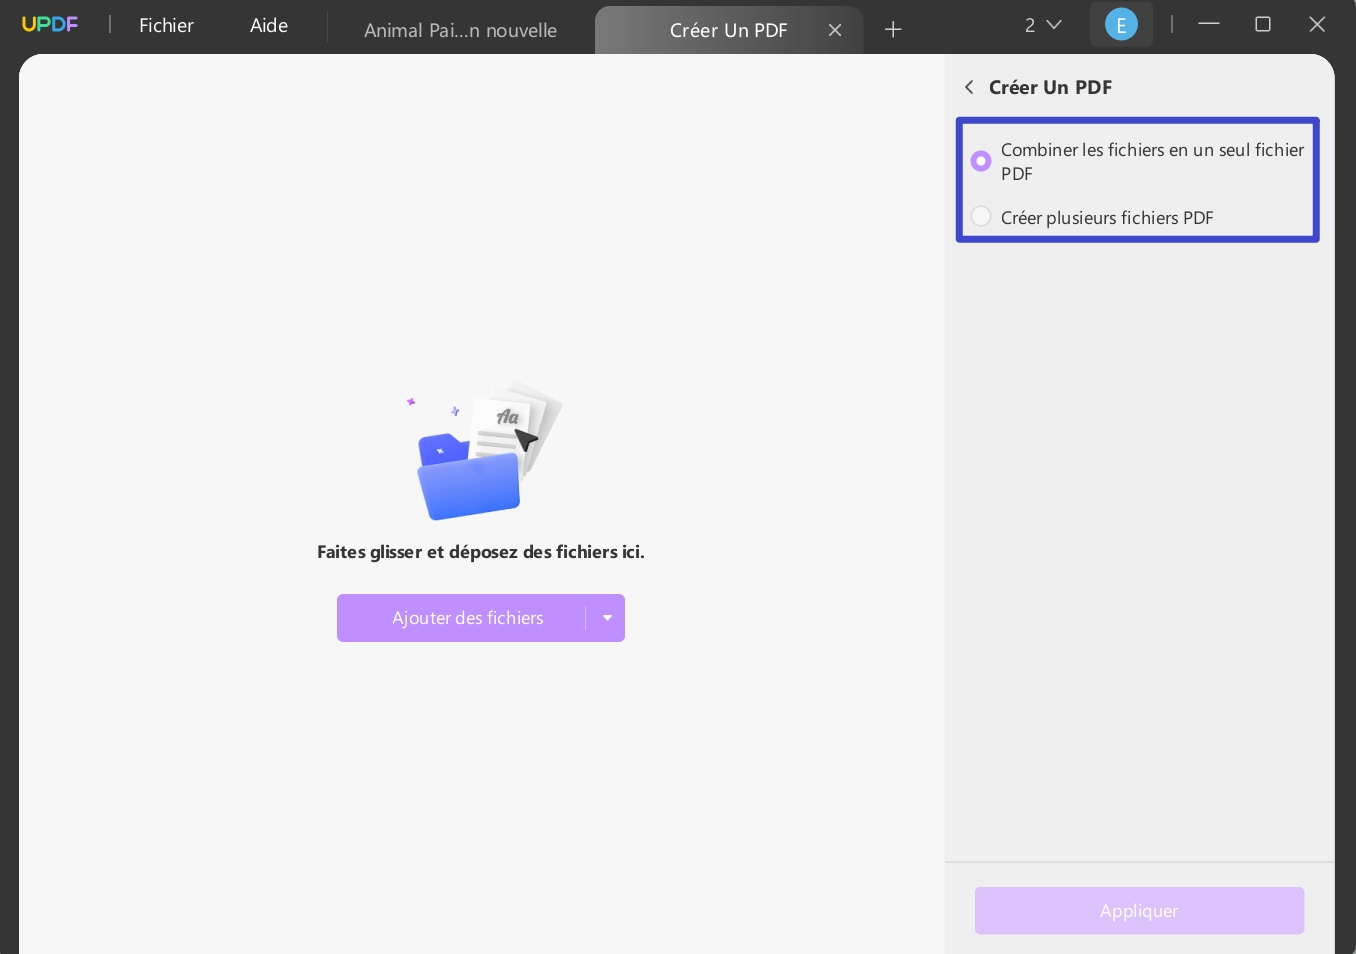Maximize the UPDF window
The width and height of the screenshot is (1356, 954).
(x=1263, y=24)
